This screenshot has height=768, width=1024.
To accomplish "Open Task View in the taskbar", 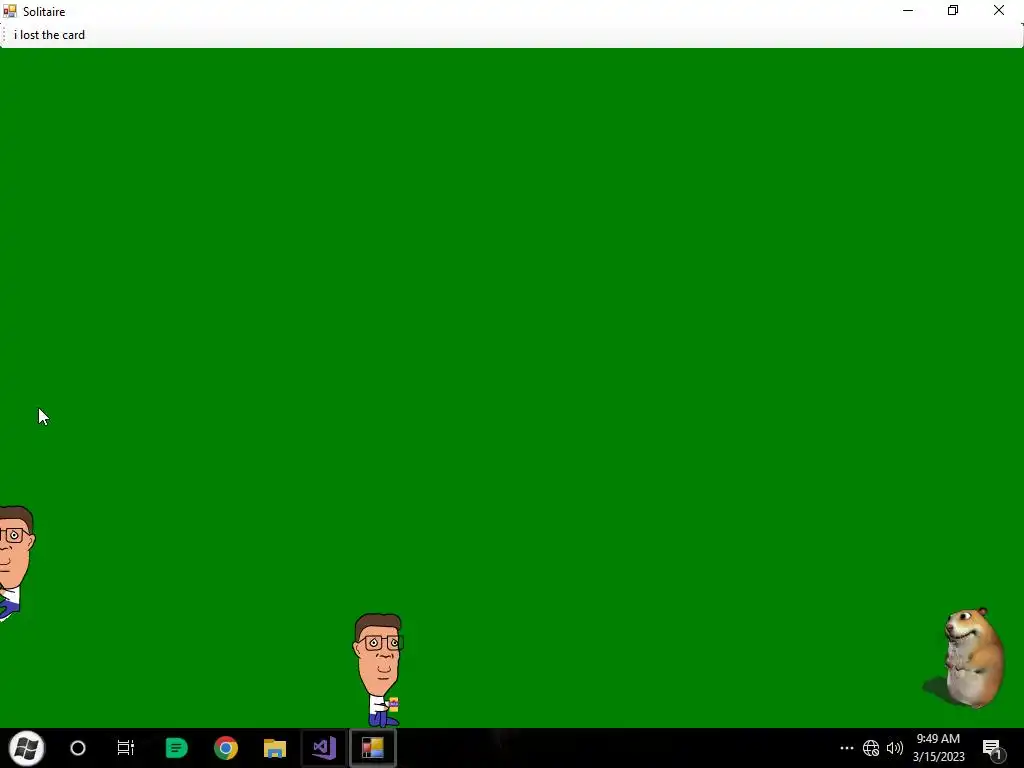I will (x=125, y=748).
